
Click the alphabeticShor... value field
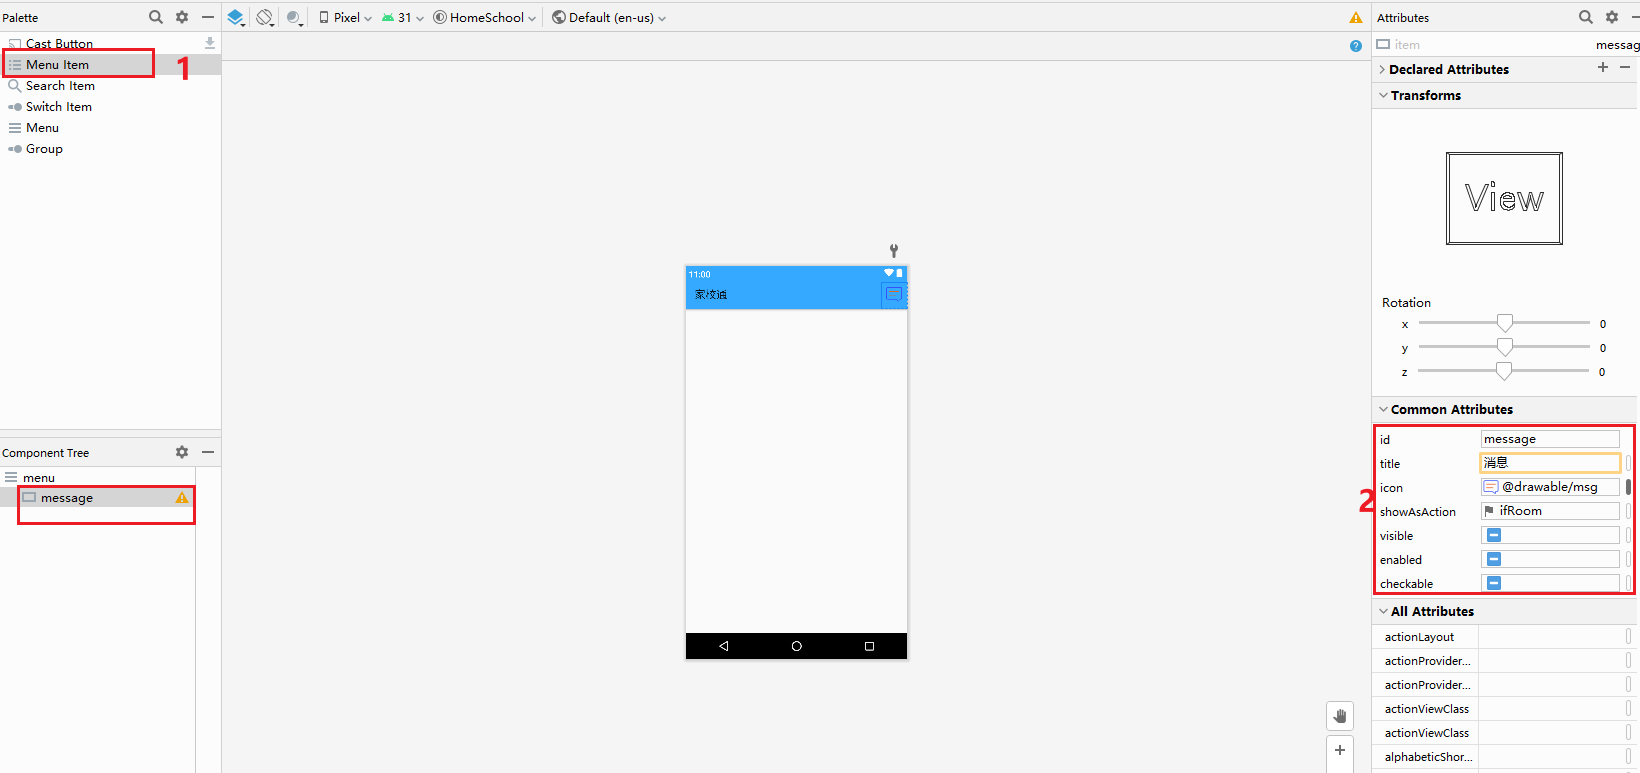1551,757
